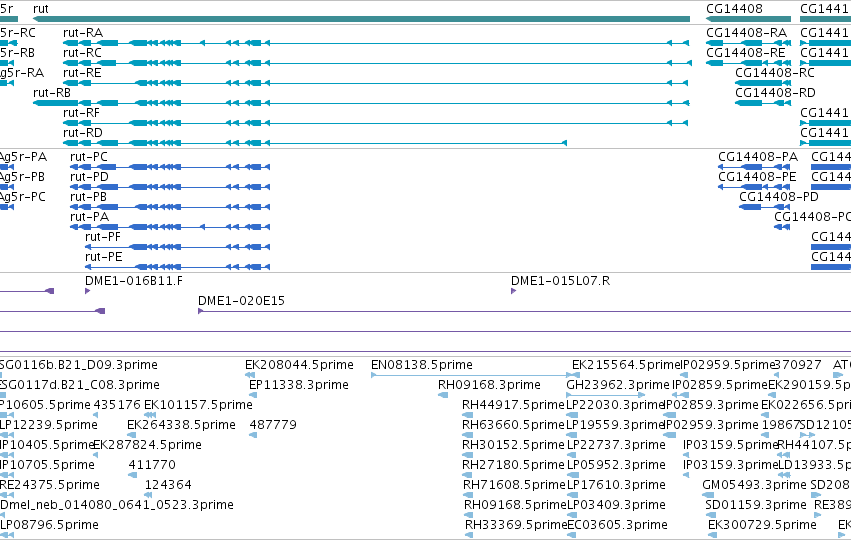Click the 124364 EST label
851x540 pixels.
[168, 485]
